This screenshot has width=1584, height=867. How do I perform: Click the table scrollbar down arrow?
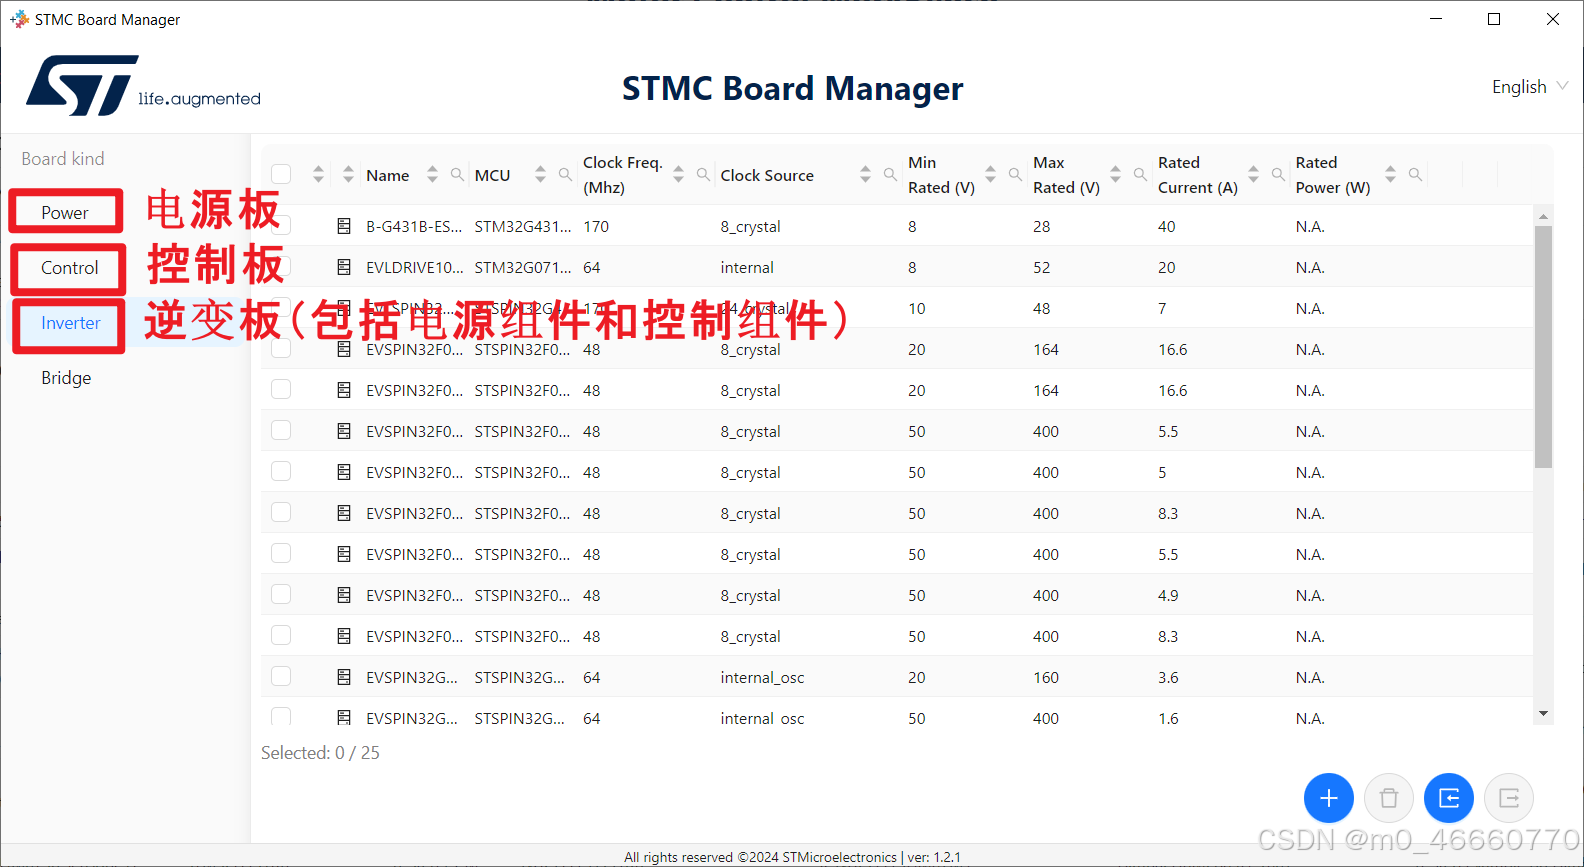1543,713
